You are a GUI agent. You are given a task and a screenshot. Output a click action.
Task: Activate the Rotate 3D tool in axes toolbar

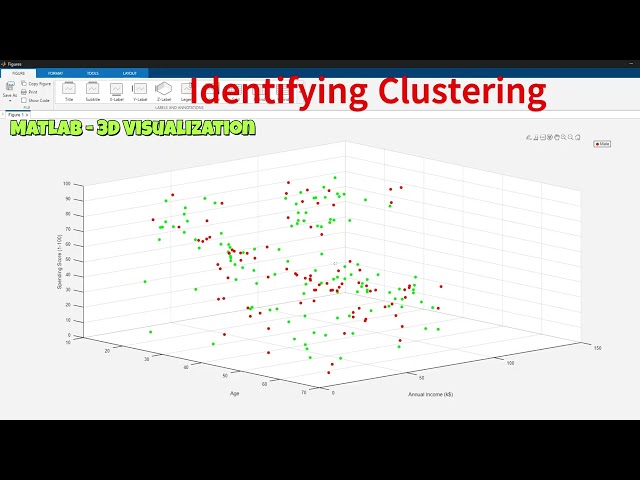pos(550,138)
